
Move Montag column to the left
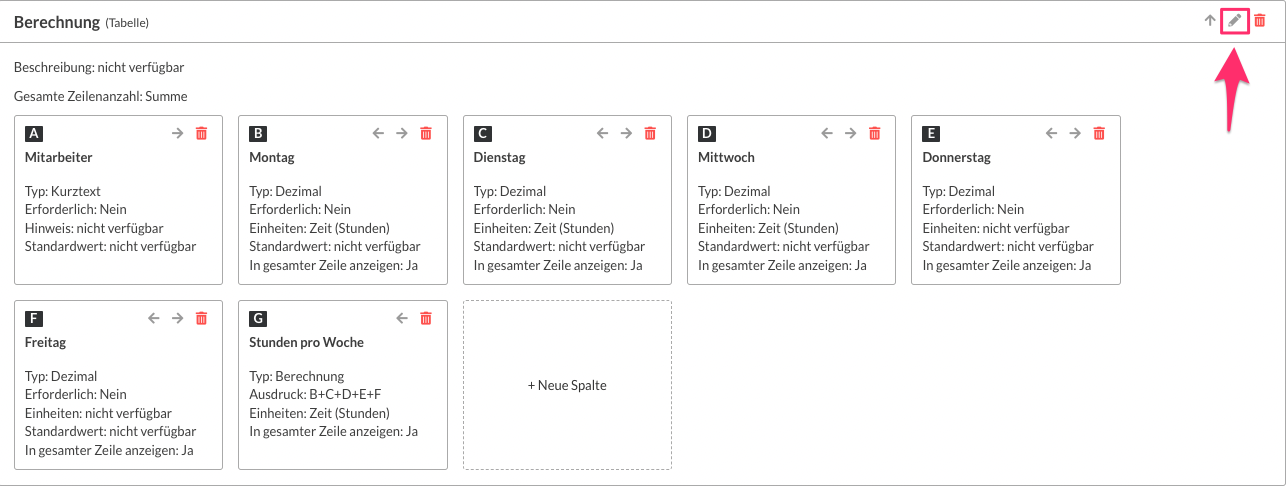pyautogui.click(x=378, y=133)
